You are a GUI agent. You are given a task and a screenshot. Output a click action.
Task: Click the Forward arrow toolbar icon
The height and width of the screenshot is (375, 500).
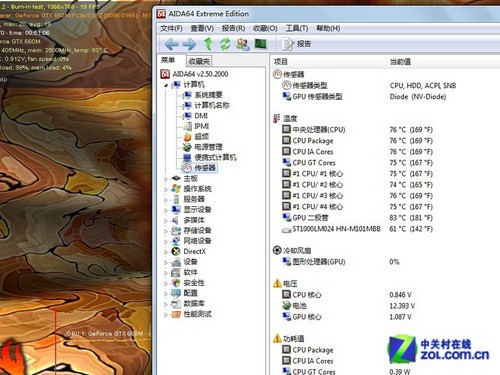point(189,44)
